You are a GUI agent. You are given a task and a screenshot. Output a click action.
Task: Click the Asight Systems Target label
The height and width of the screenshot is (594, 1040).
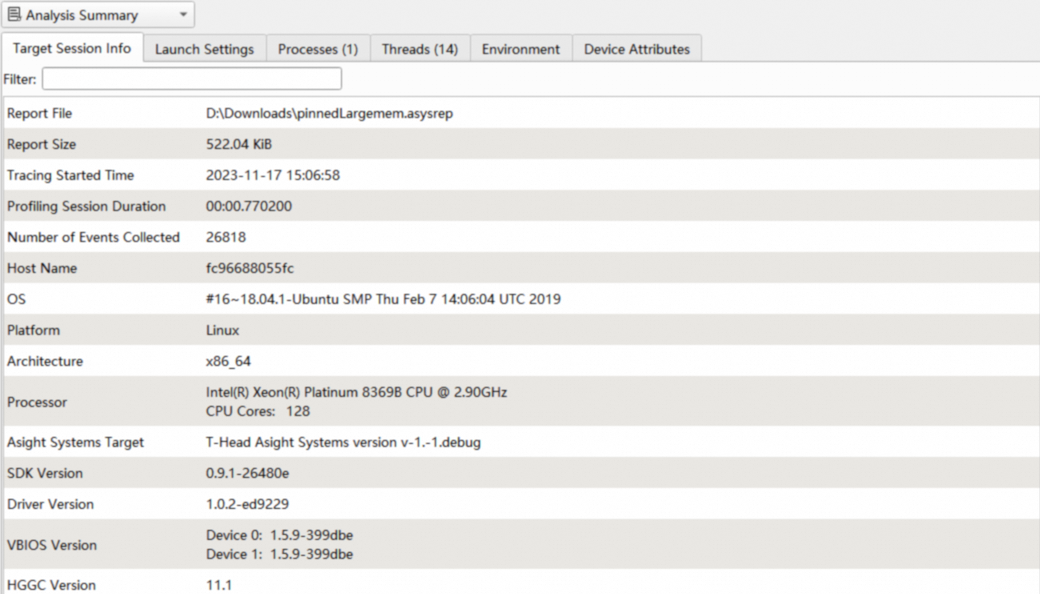coord(75,442)
